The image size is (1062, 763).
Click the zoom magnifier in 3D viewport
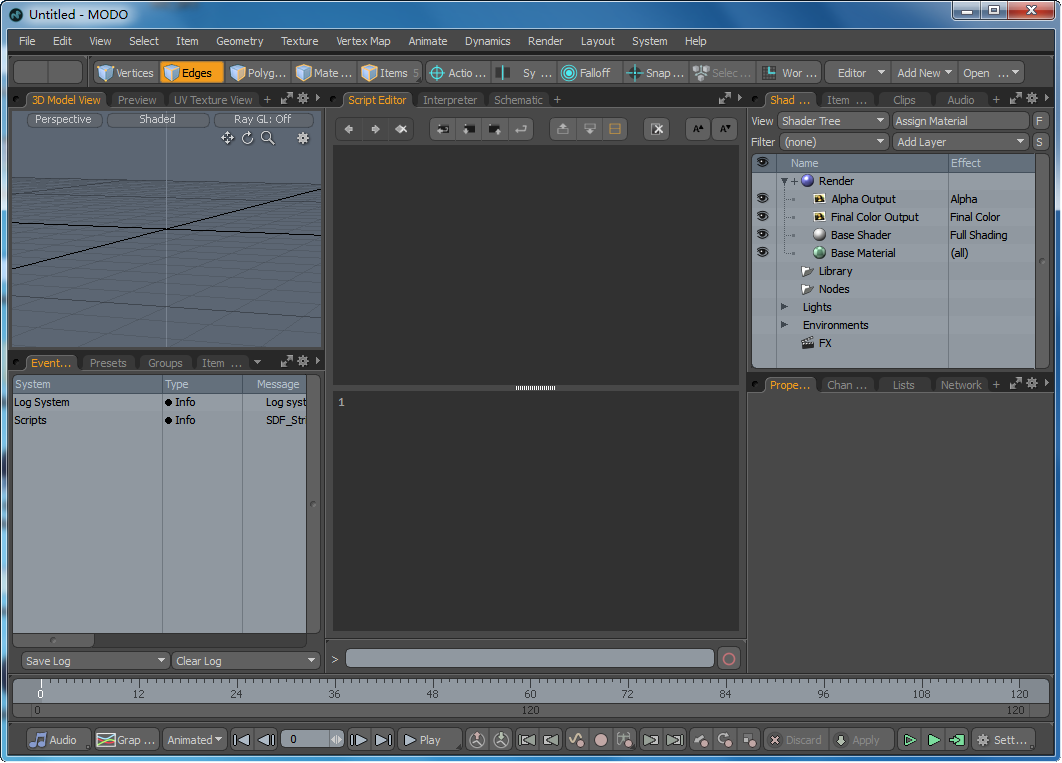[x=268, y=138]
